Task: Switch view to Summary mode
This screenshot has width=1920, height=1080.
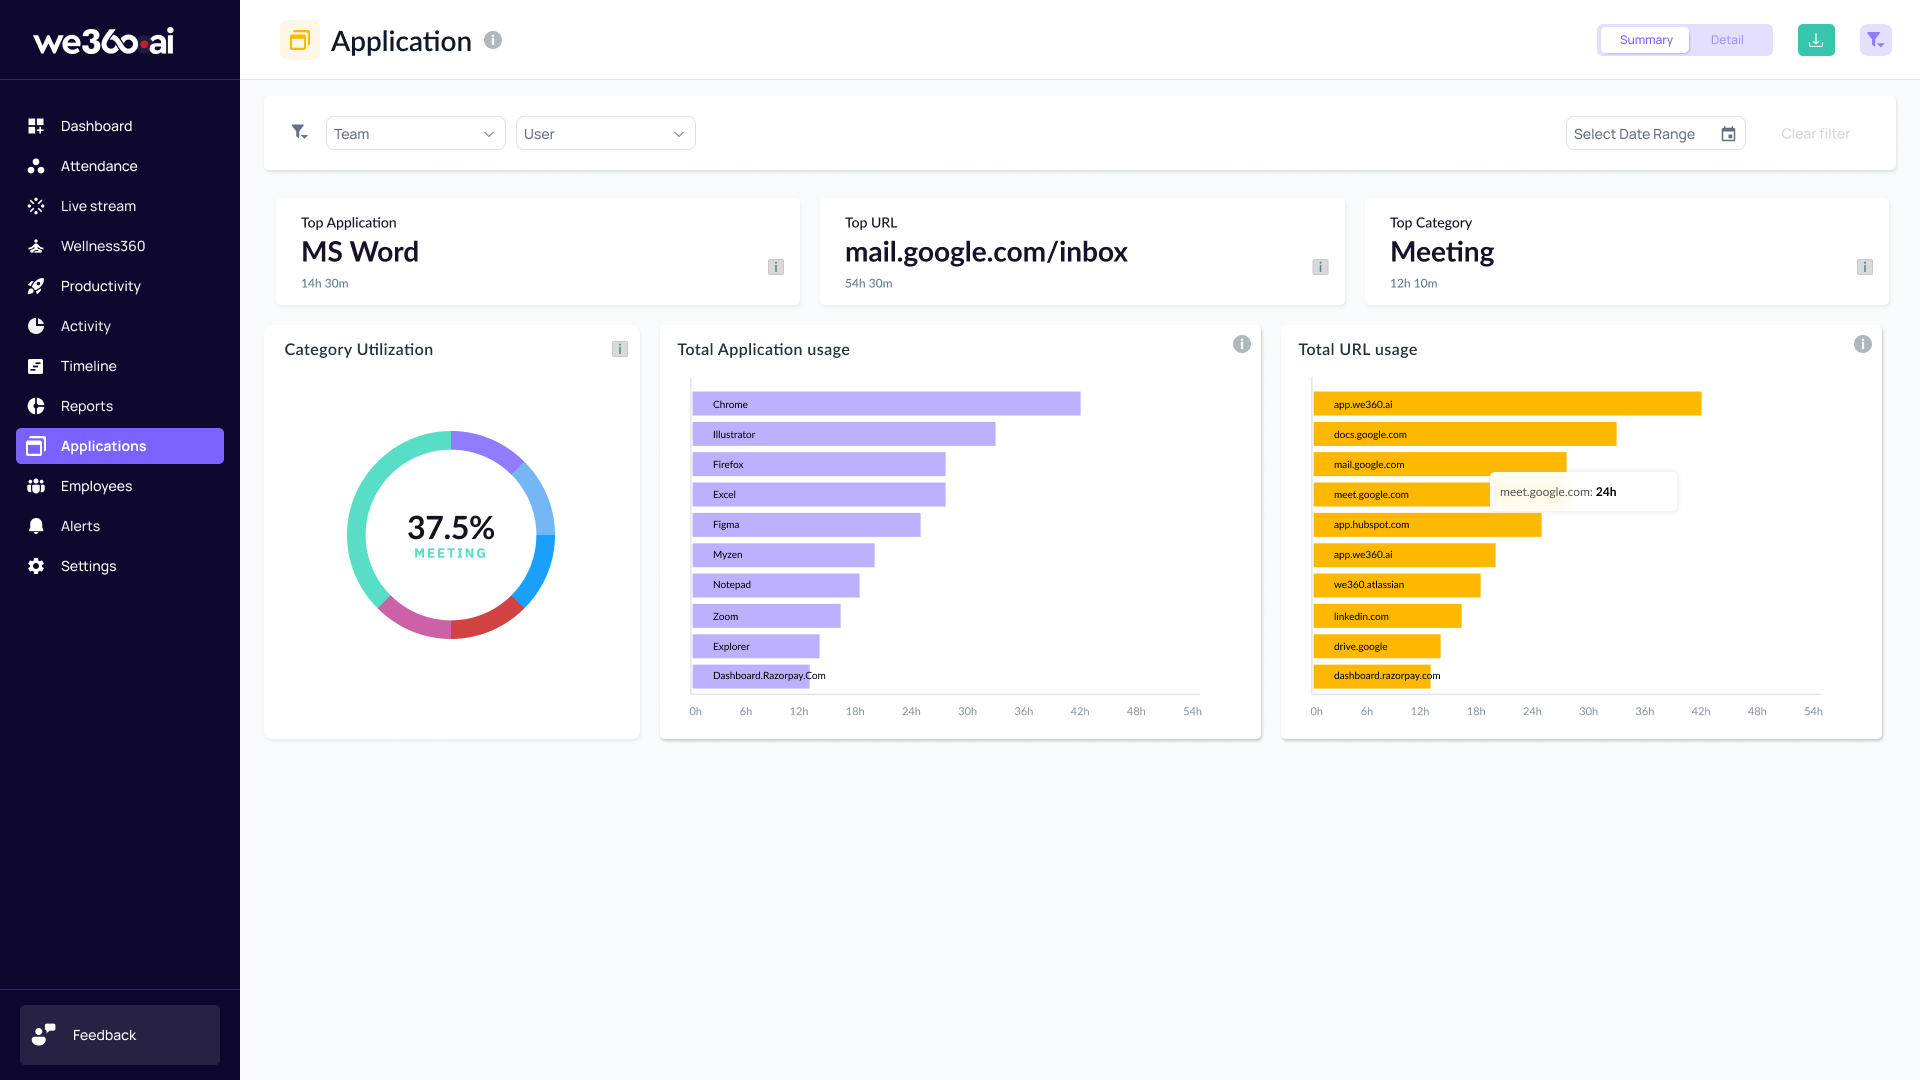Action: point(1645,40)
